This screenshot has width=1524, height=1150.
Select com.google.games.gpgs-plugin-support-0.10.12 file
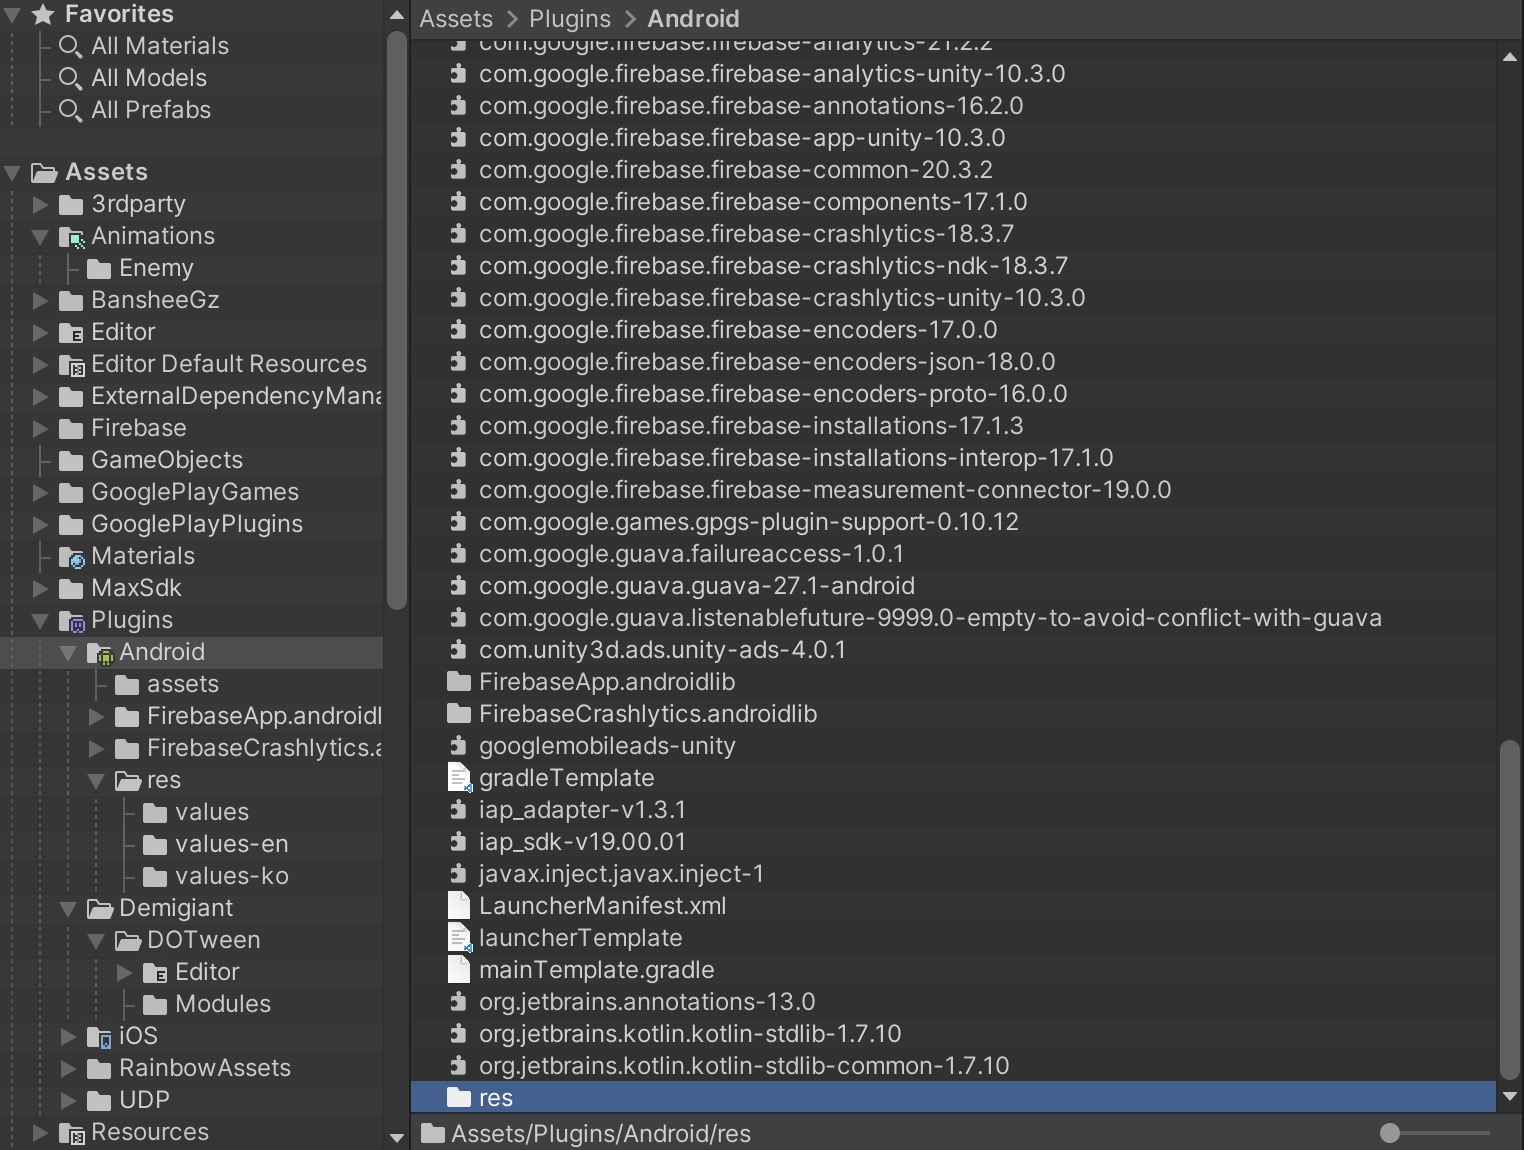click(749, 522)
